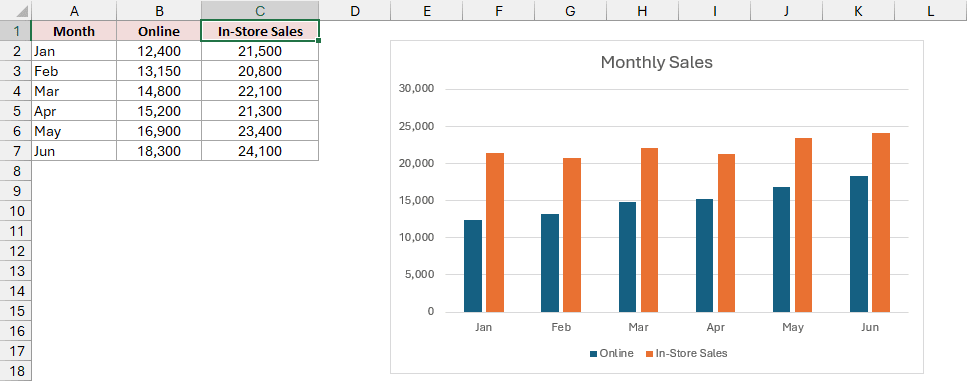The image size is (967, 381).
Task: Select the Feb cell in table
Action: (74, 71)
